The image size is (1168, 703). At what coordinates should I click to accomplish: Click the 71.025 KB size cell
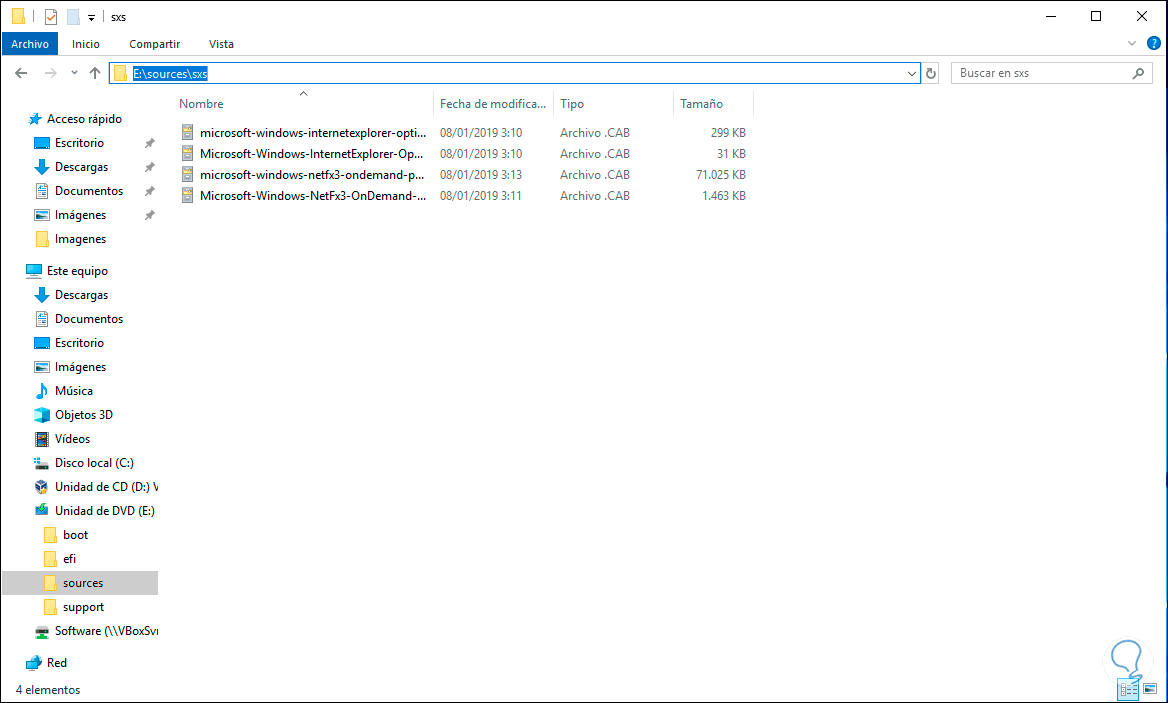720,175
